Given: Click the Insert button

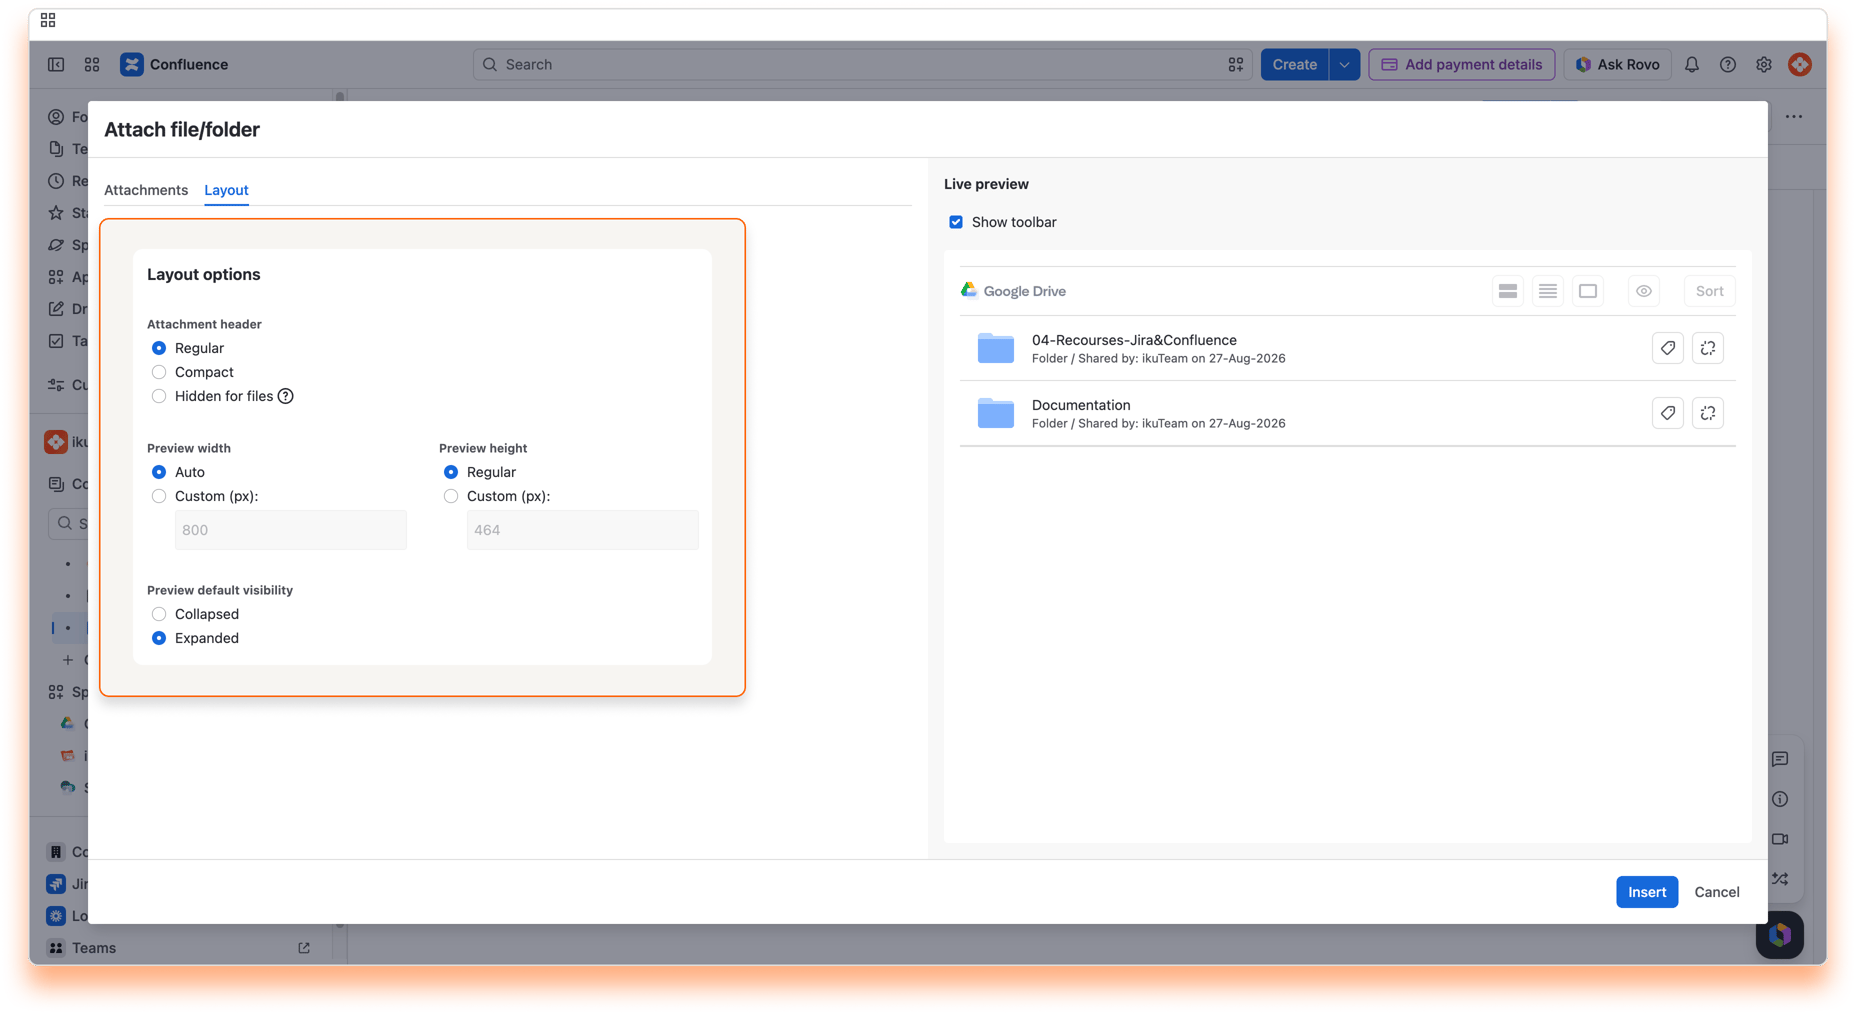Looking at the screenshot, I should [x=1647, y=892].
